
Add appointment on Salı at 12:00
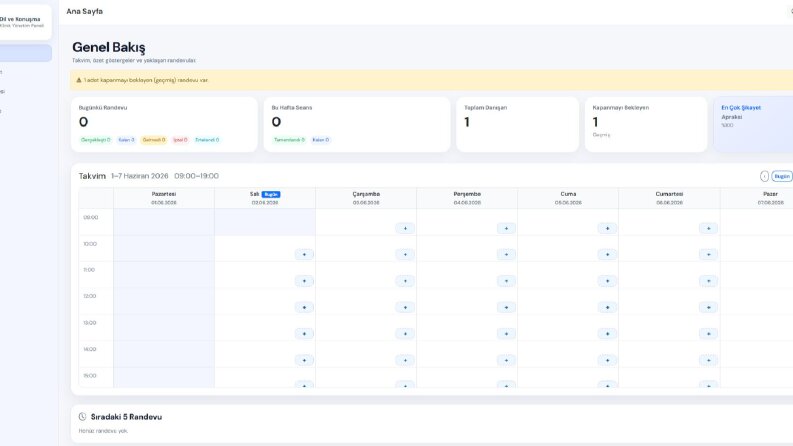point(304,307)
